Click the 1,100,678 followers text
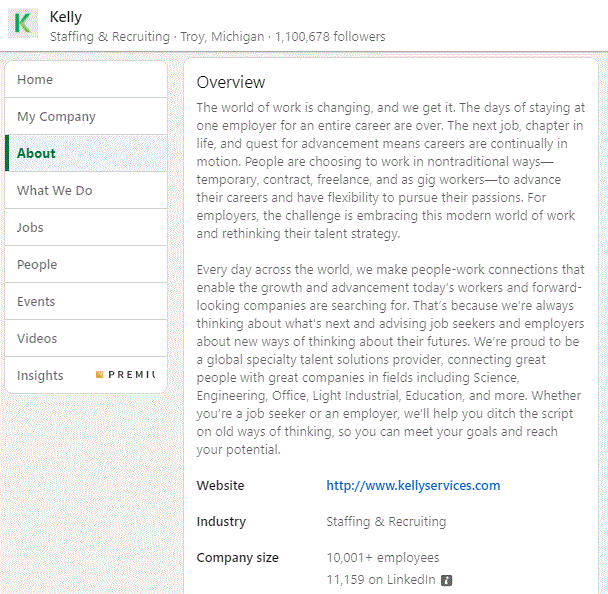Viewport: 608px width, 594px height. (x=330, y=37)
